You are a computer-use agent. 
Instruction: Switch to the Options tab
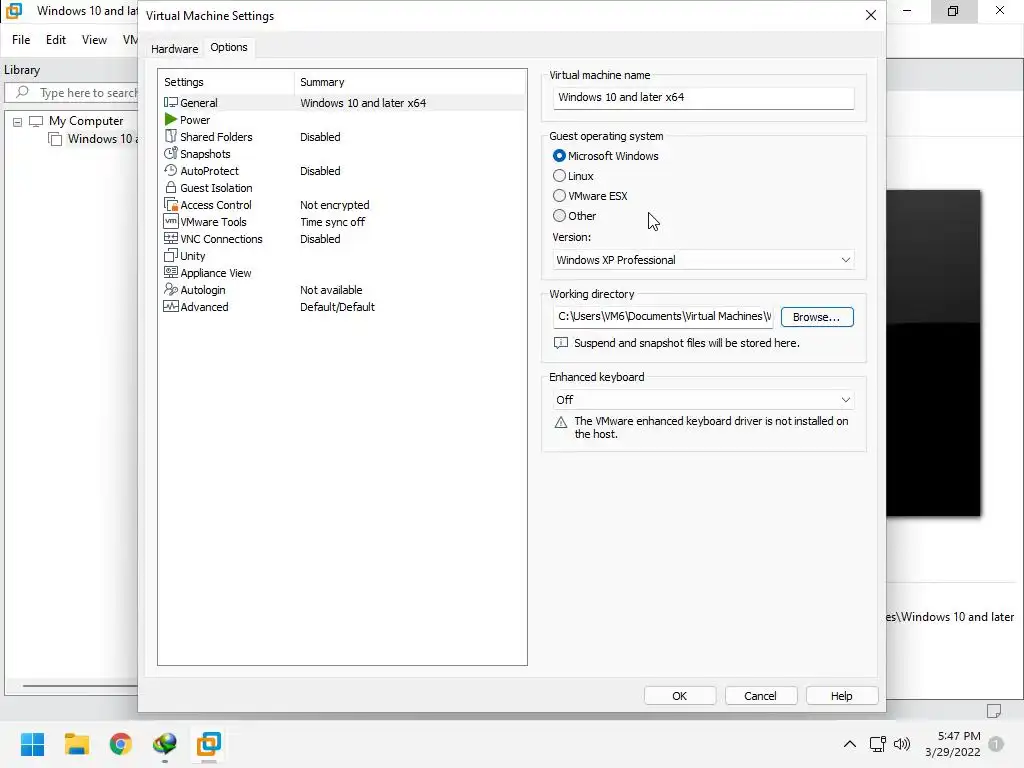pyautogui.click(x=229, y=47)
